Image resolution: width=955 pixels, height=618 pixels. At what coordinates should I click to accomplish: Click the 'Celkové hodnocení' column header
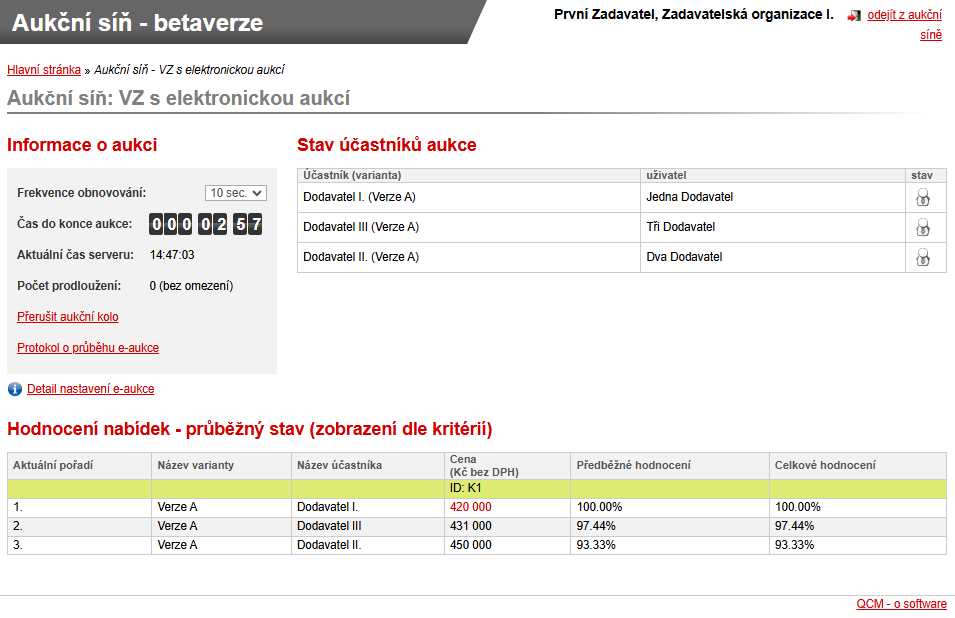825,465
